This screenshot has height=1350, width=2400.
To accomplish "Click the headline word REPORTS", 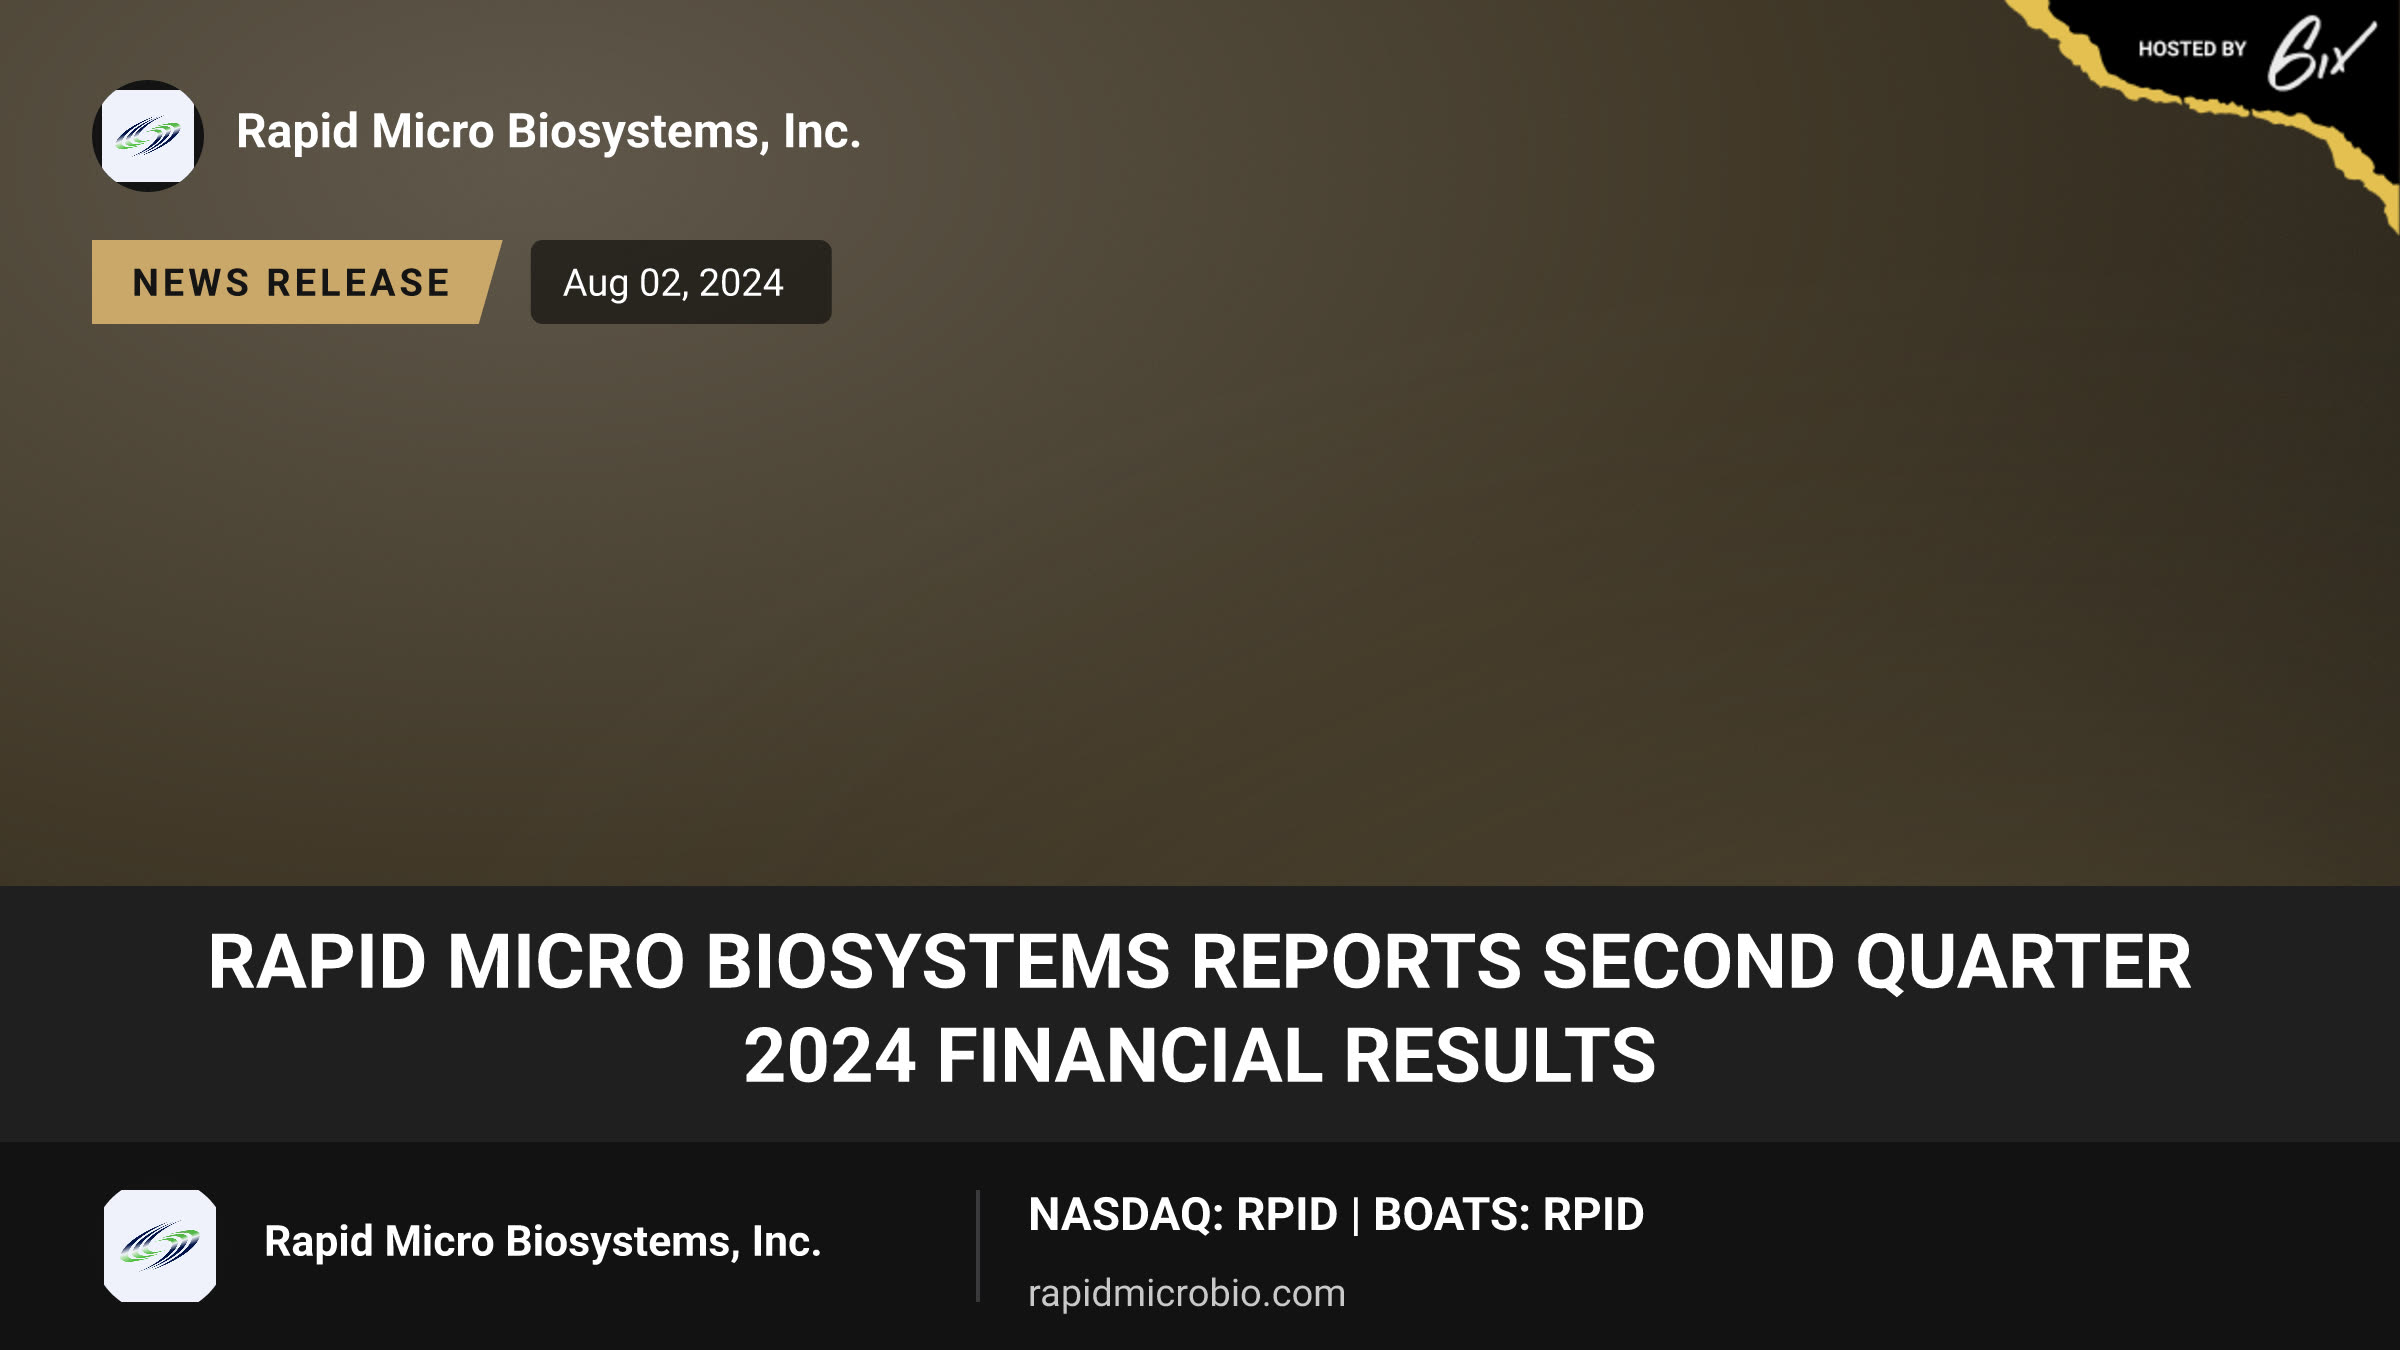I will pyautogui.click(x=1356, y=962).
